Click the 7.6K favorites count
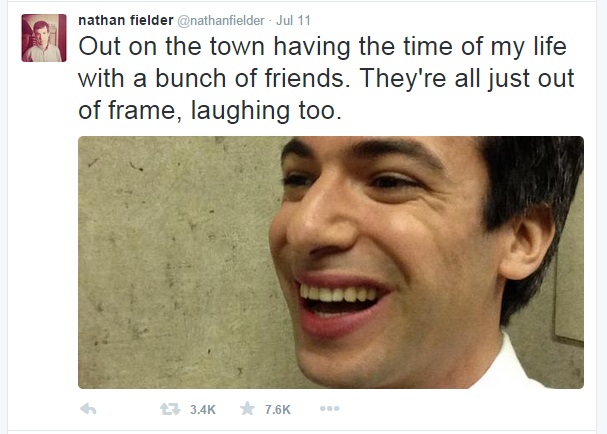Image resolution: width=607 pixels, height=434 pixels. [278, 410]
